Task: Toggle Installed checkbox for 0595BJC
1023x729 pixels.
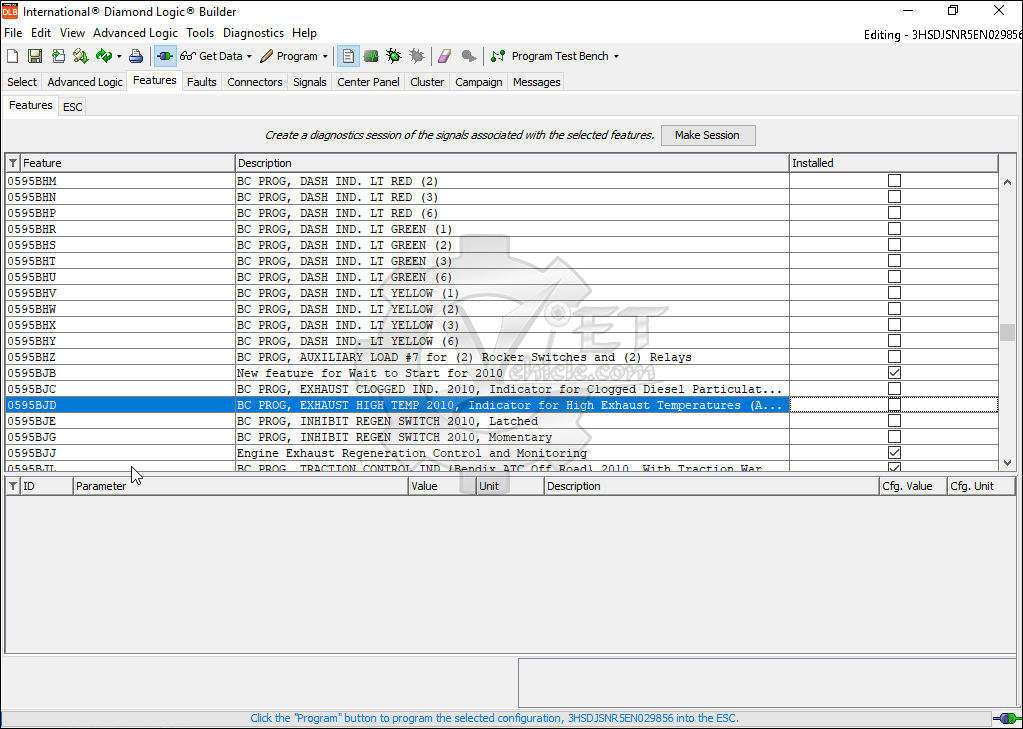Action: point(894,389)
